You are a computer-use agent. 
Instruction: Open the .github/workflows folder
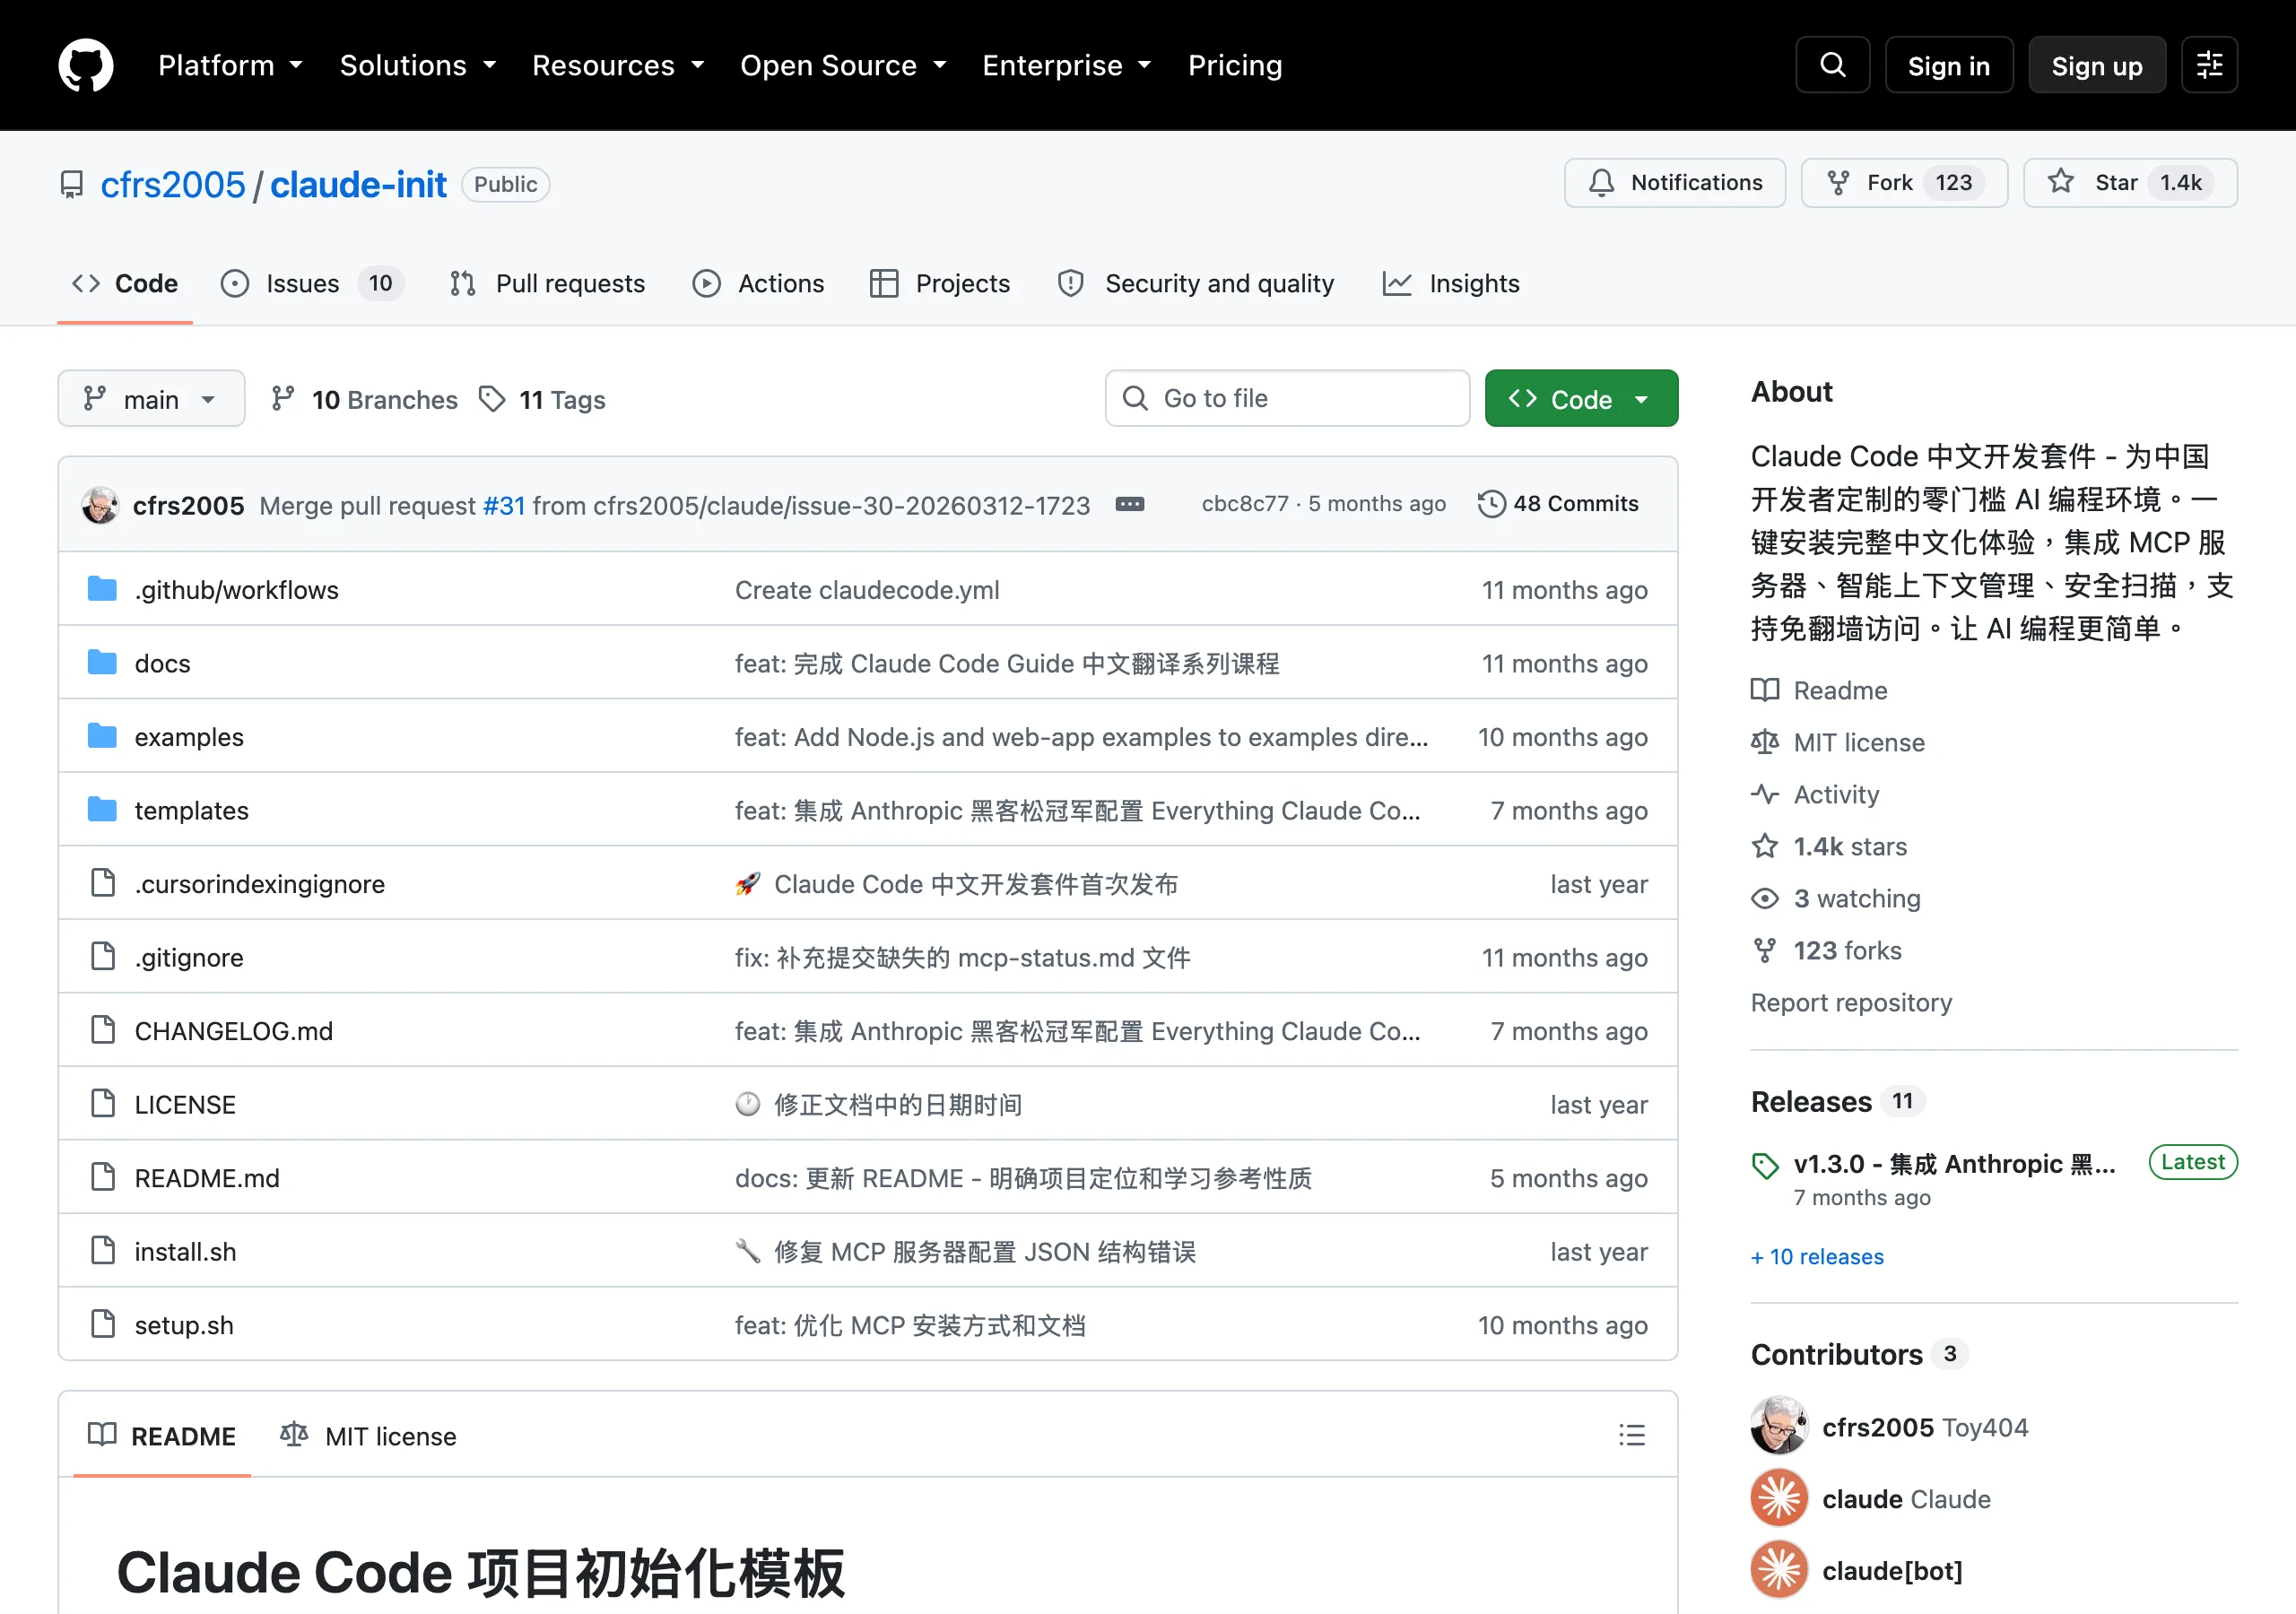236,590
